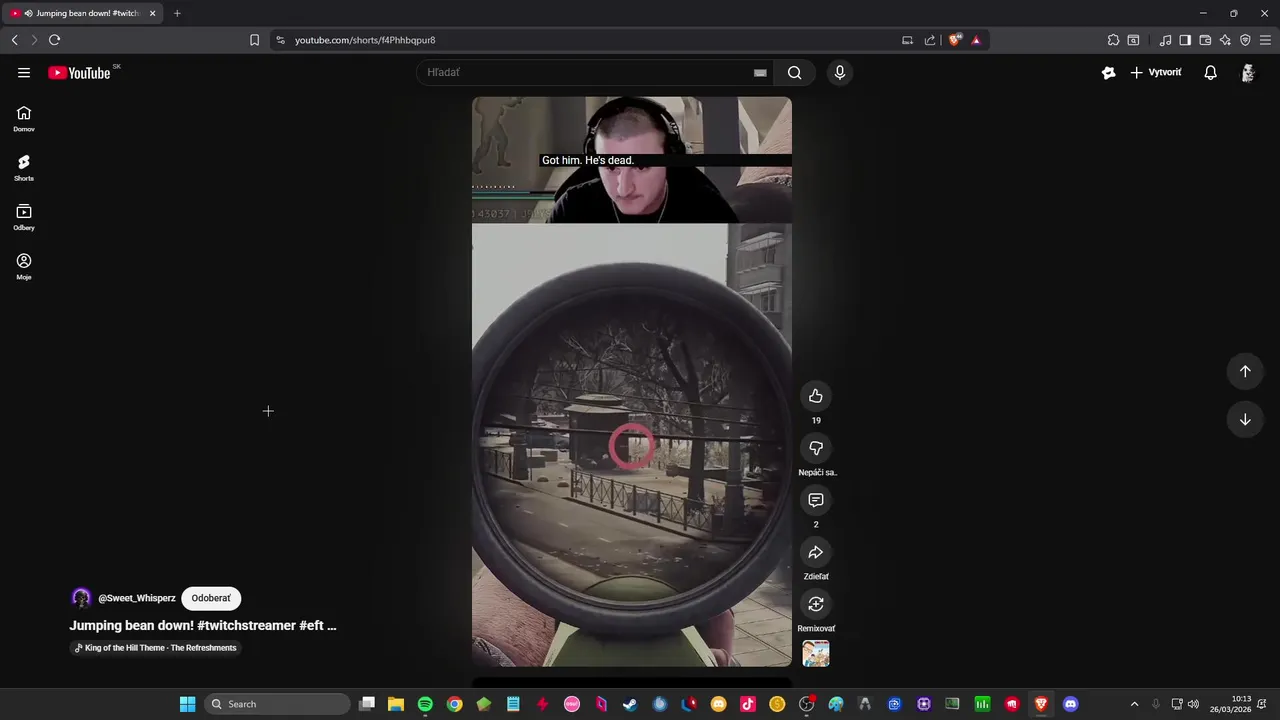Open Discord from the taskbar

1071,704
